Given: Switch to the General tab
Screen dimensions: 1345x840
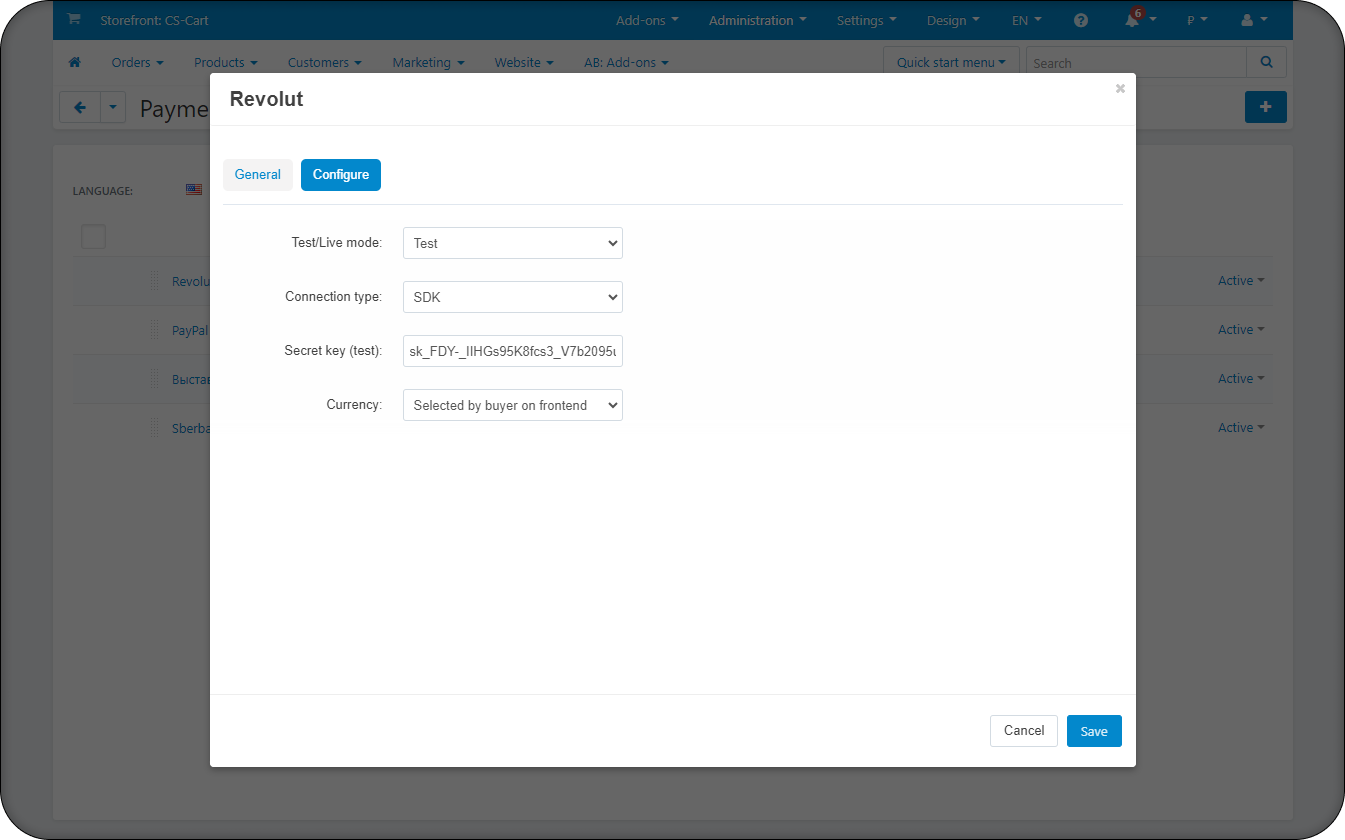Looking at the screenshot, I should click(x=258, y=174).
